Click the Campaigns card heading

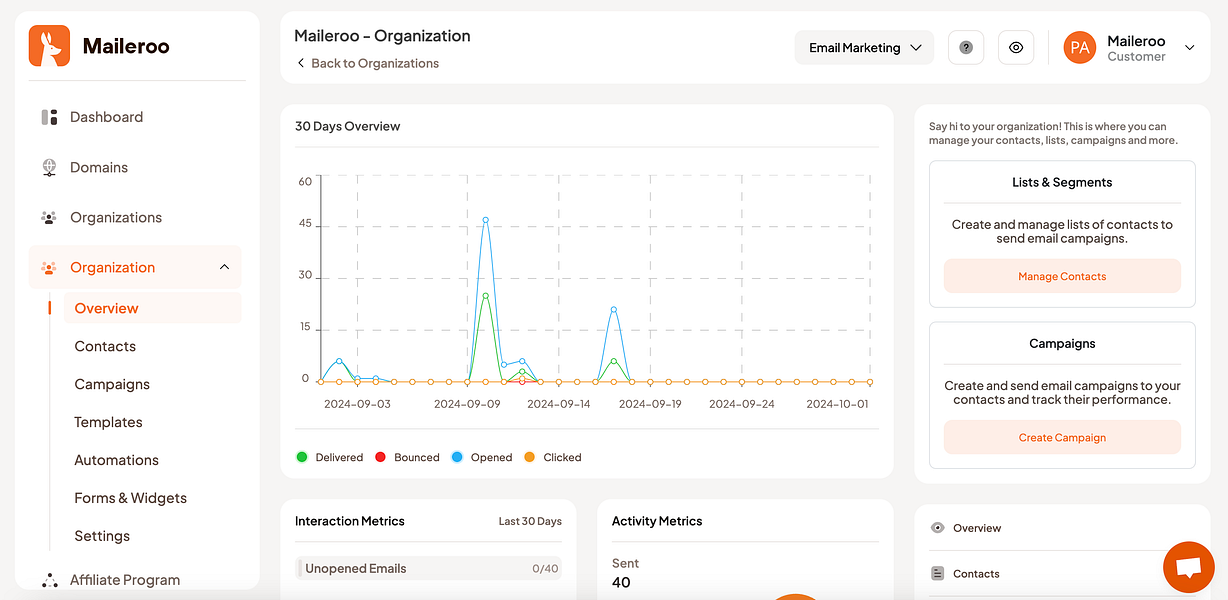tap(1062, 344)
